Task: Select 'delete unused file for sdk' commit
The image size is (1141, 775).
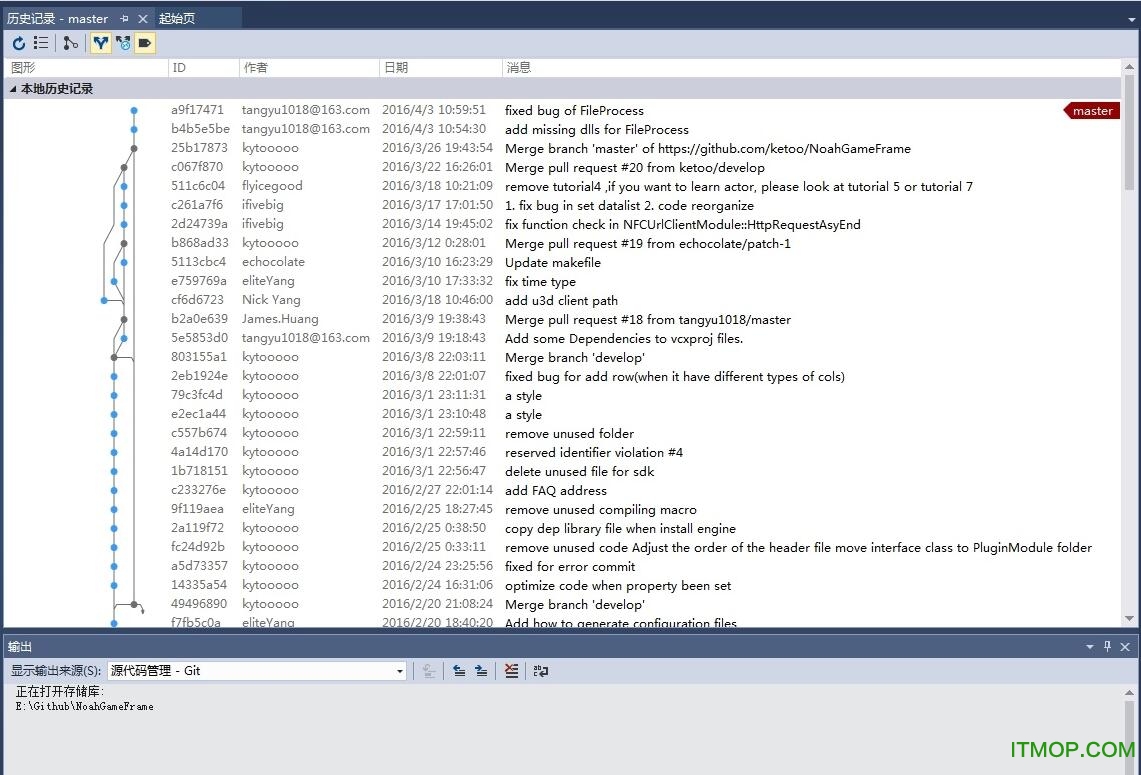Action: [562, 471]
